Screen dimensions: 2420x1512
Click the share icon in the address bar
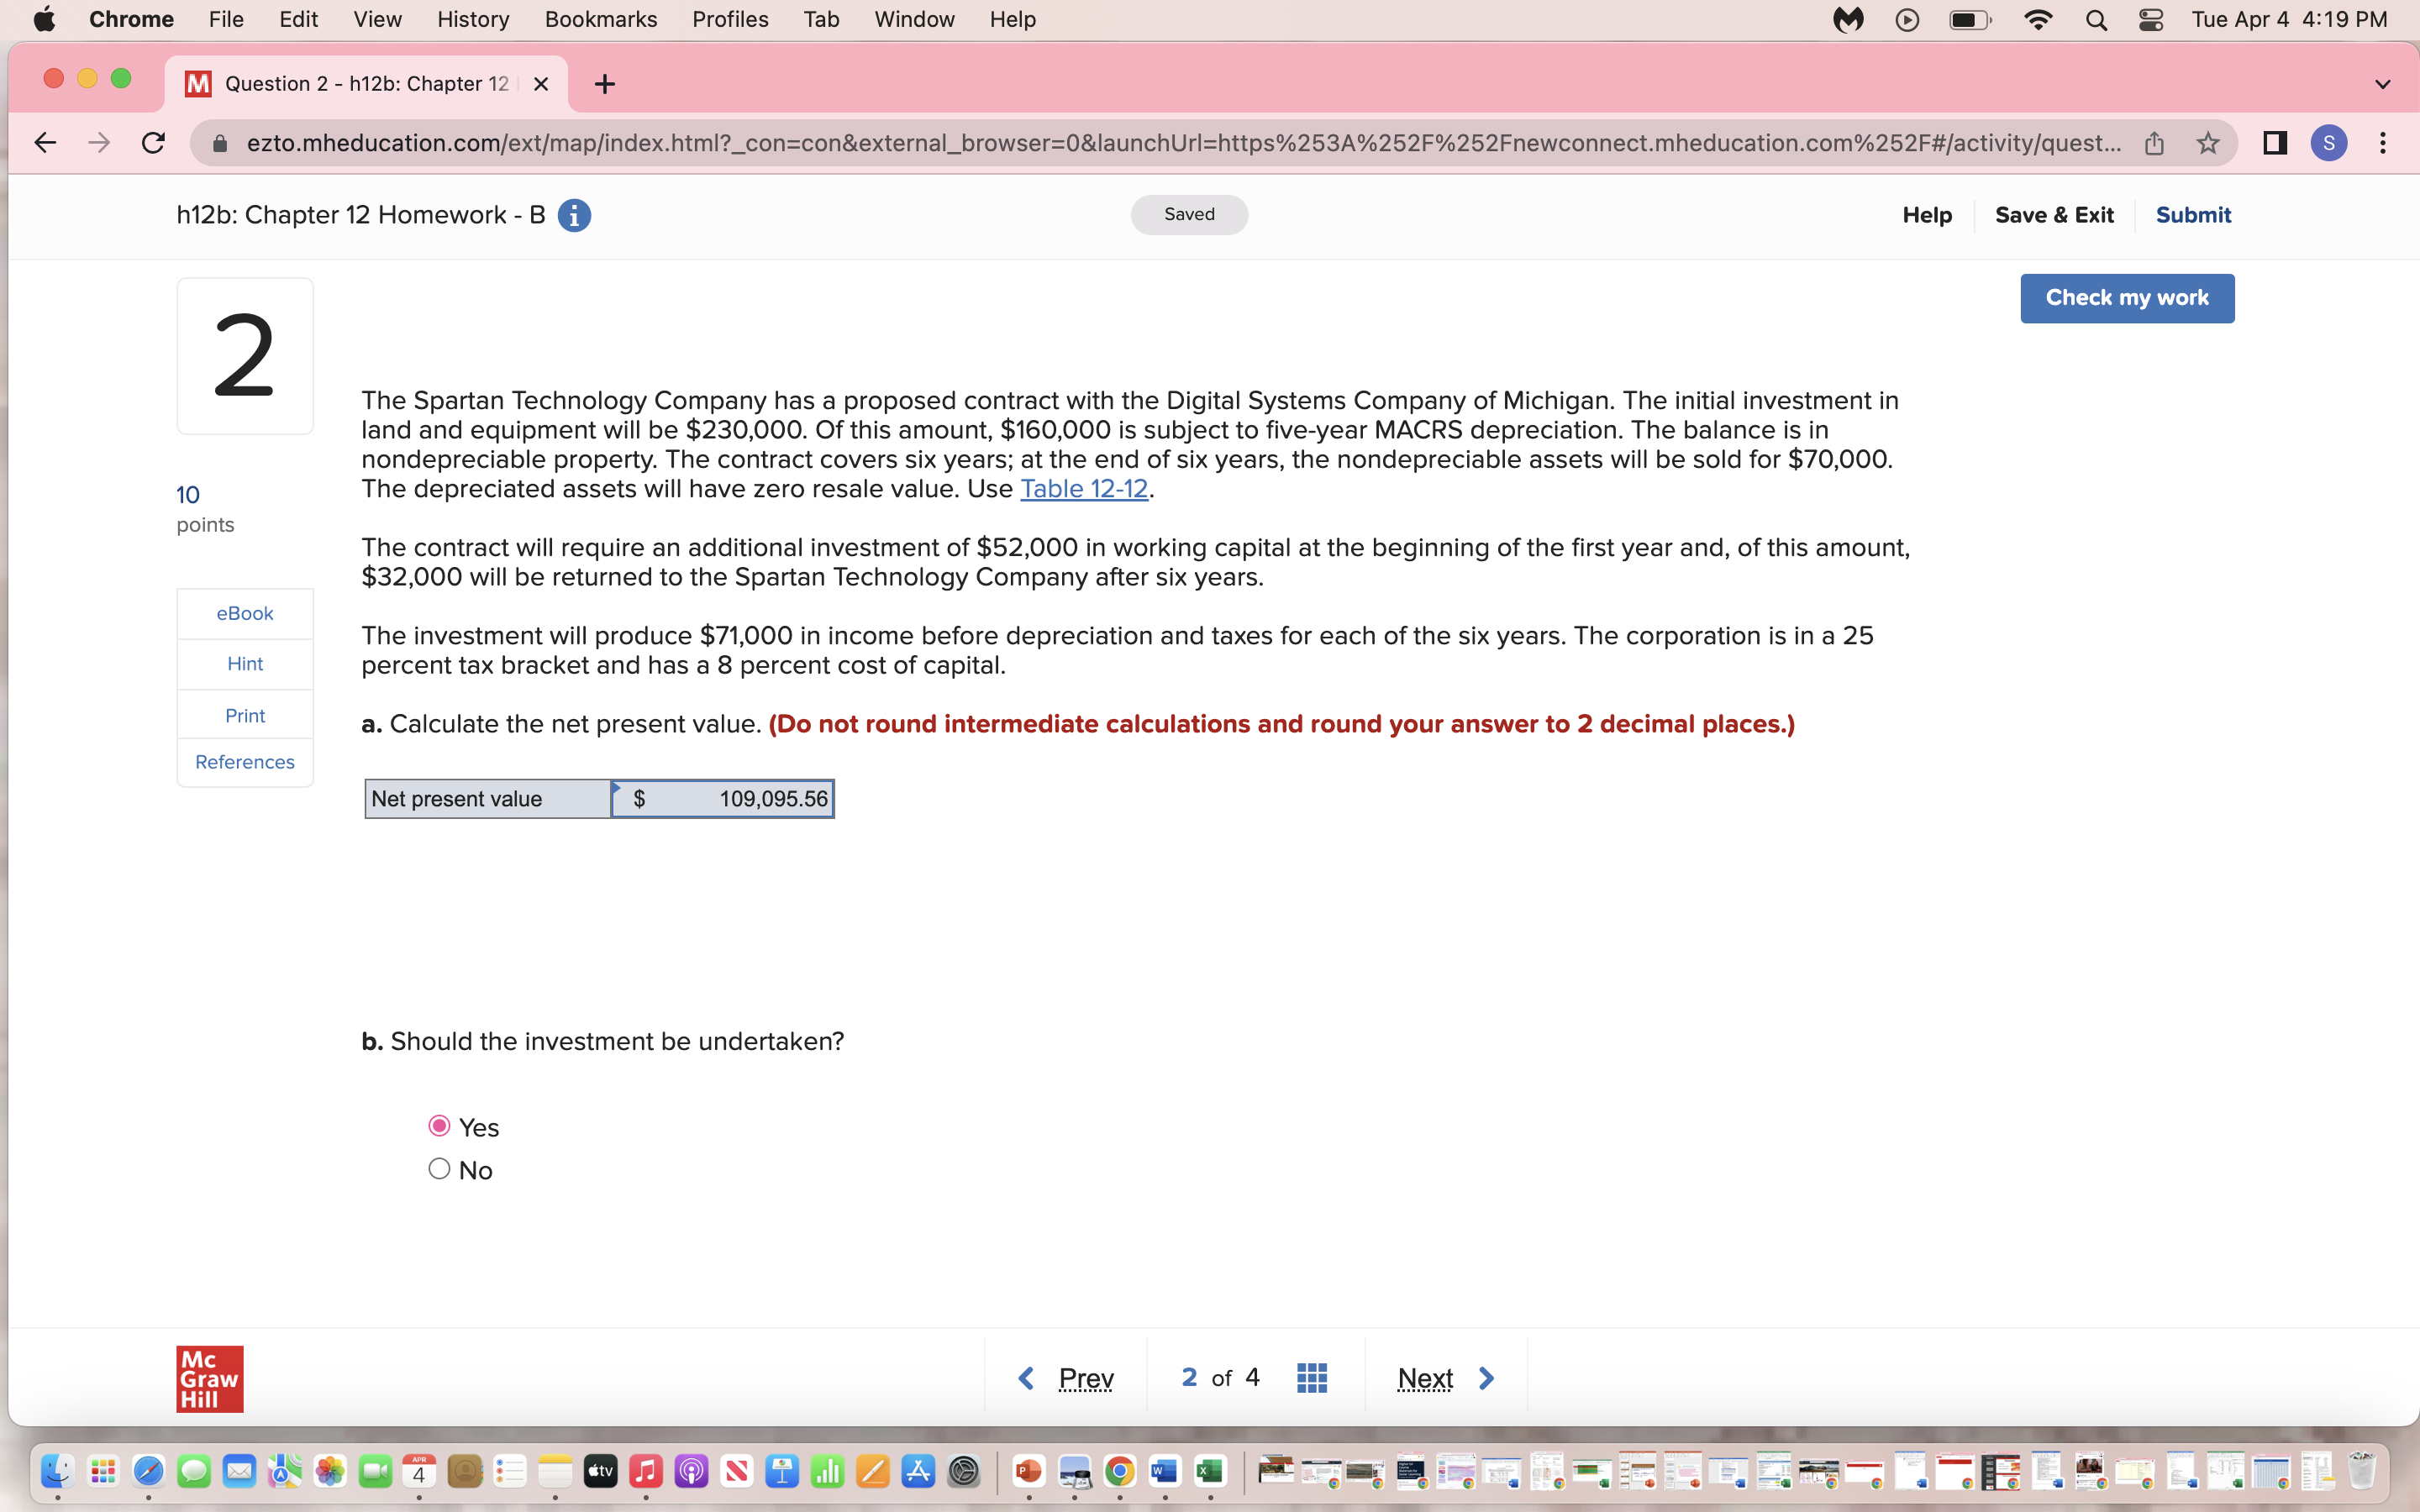coord(2155,143)
